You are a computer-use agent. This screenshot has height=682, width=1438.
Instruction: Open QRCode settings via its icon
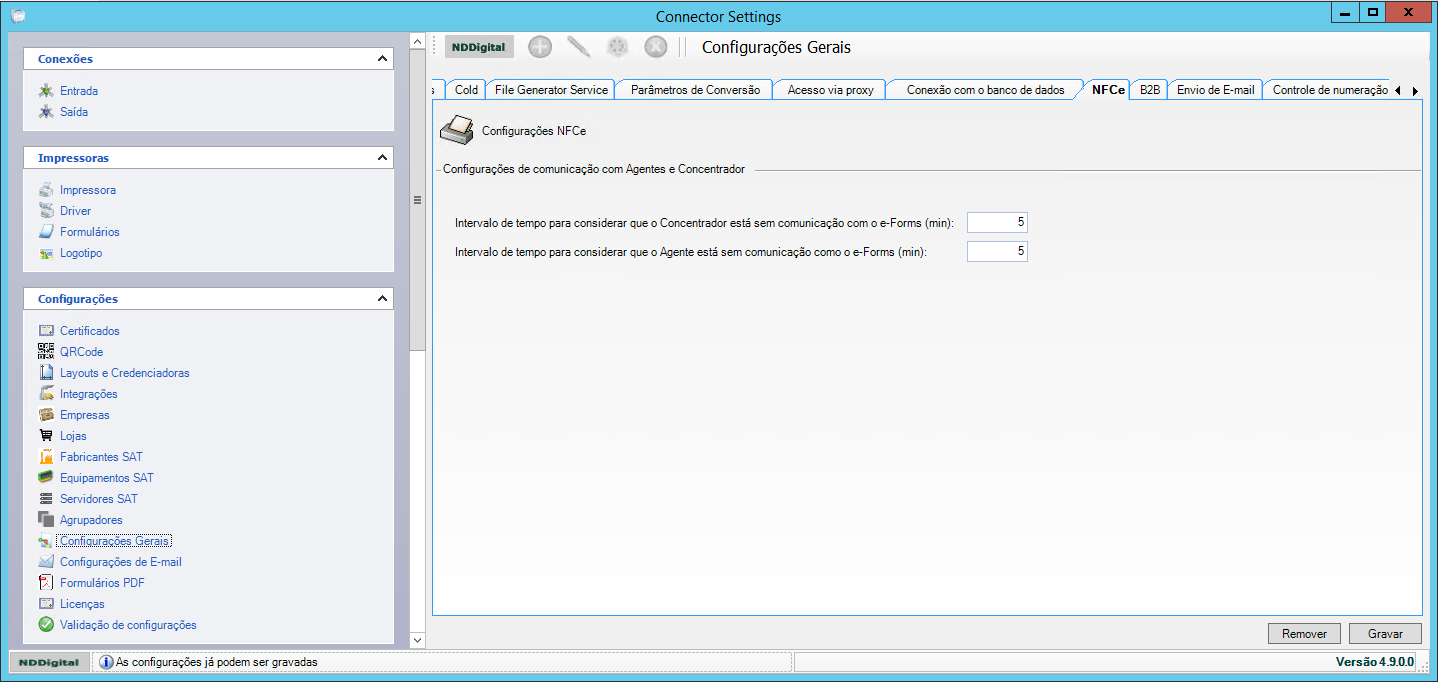[x=46, y=352]
